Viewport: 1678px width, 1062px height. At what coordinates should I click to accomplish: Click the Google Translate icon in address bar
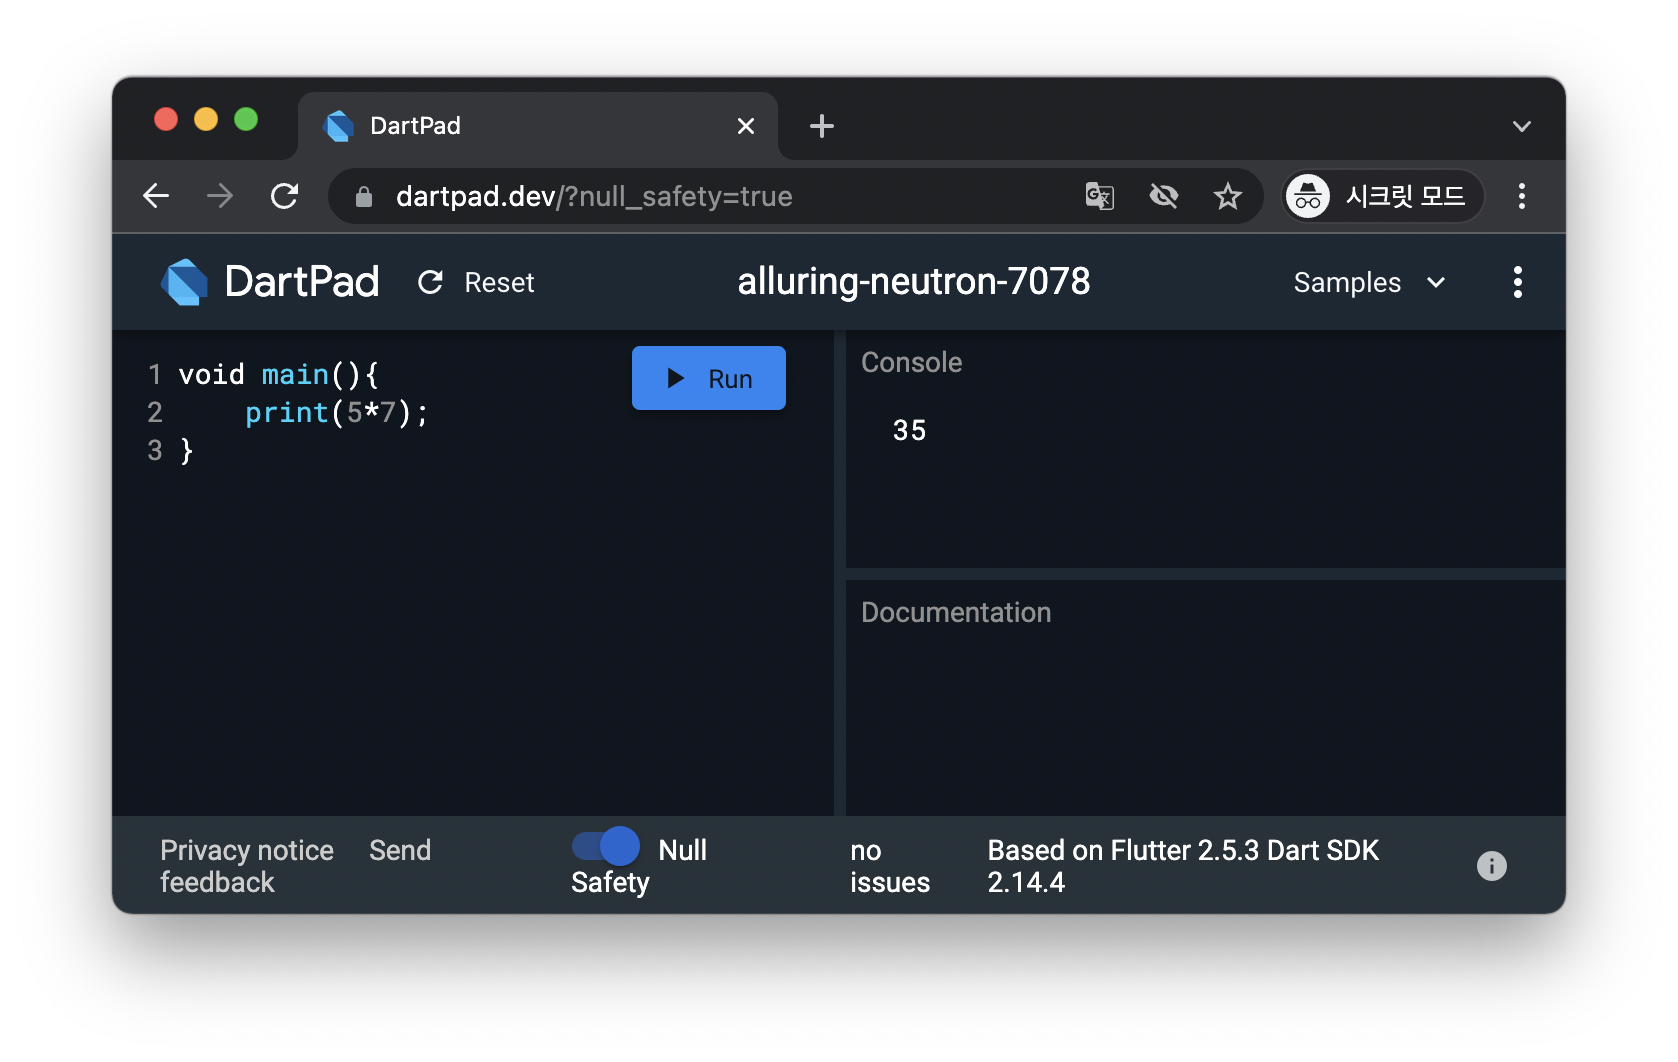tap(1100, 196)
